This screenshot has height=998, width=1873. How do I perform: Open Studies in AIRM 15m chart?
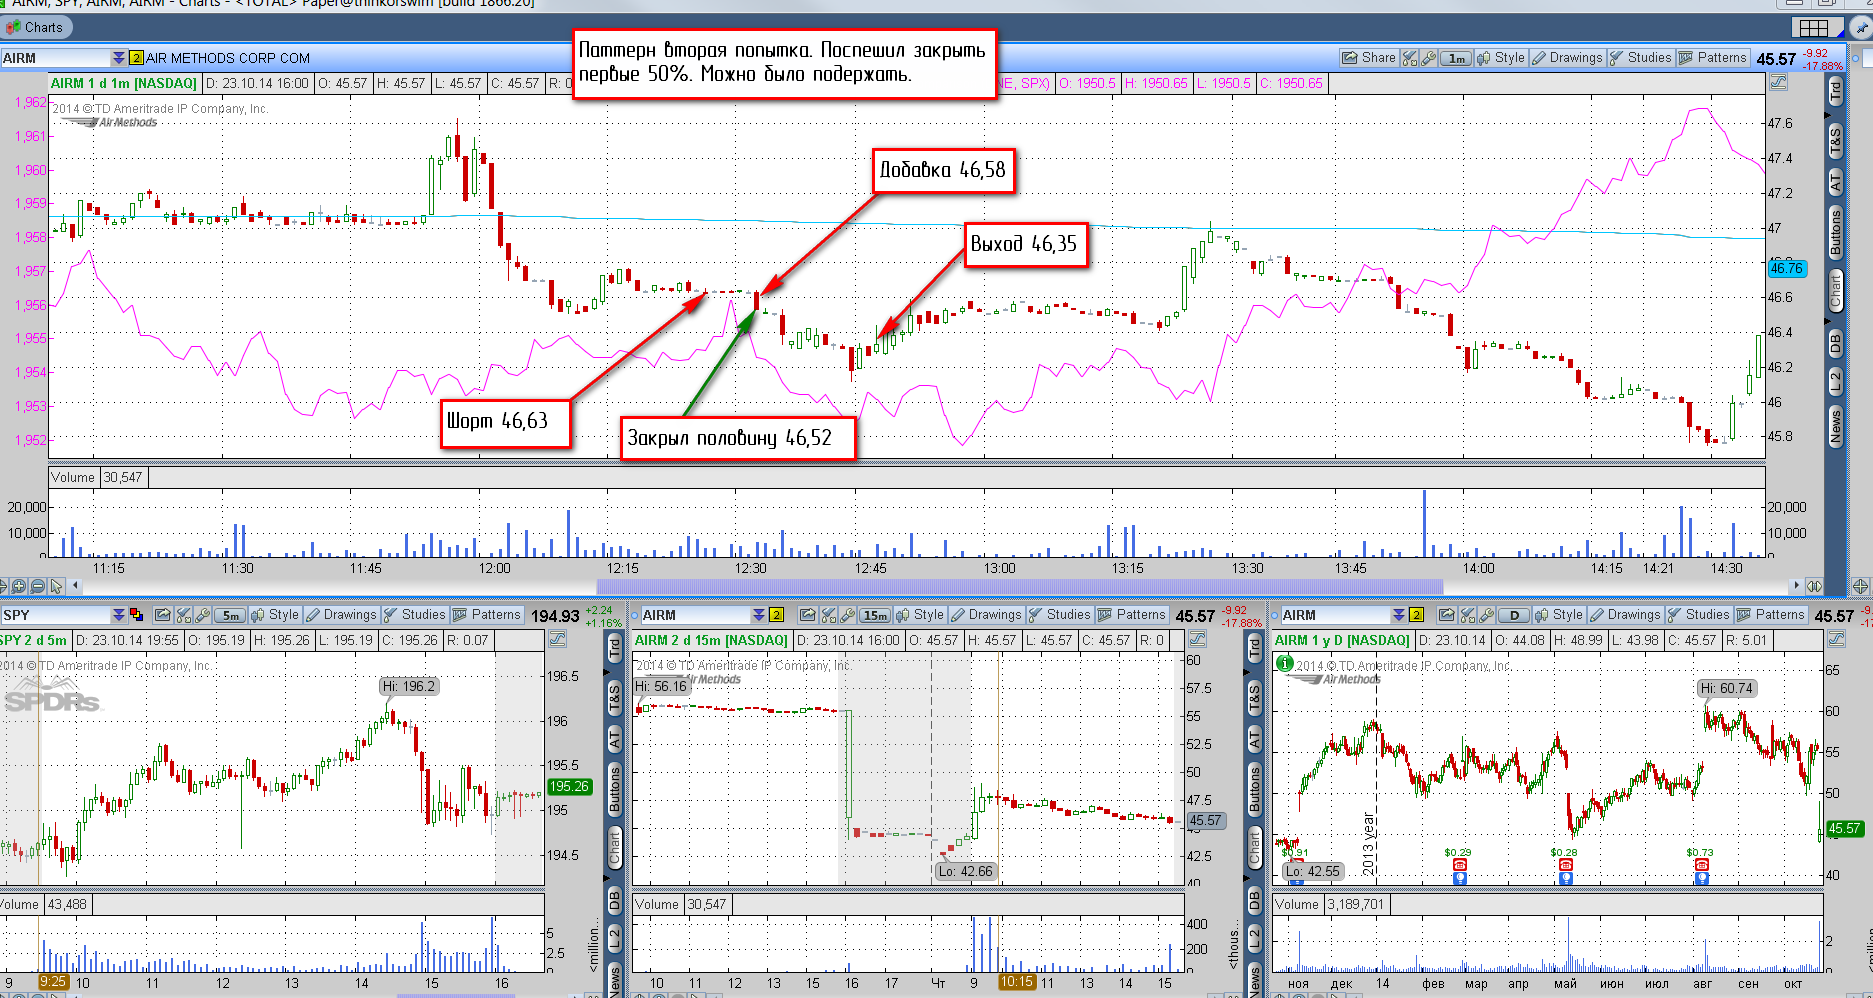[1060, 615]
